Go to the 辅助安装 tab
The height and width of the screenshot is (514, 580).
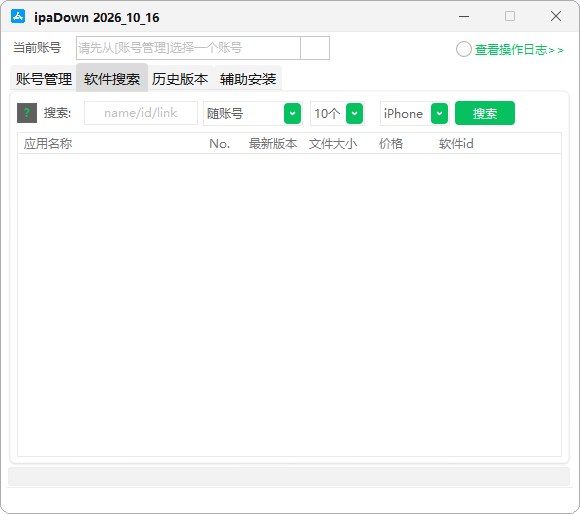tap(248, 79)
